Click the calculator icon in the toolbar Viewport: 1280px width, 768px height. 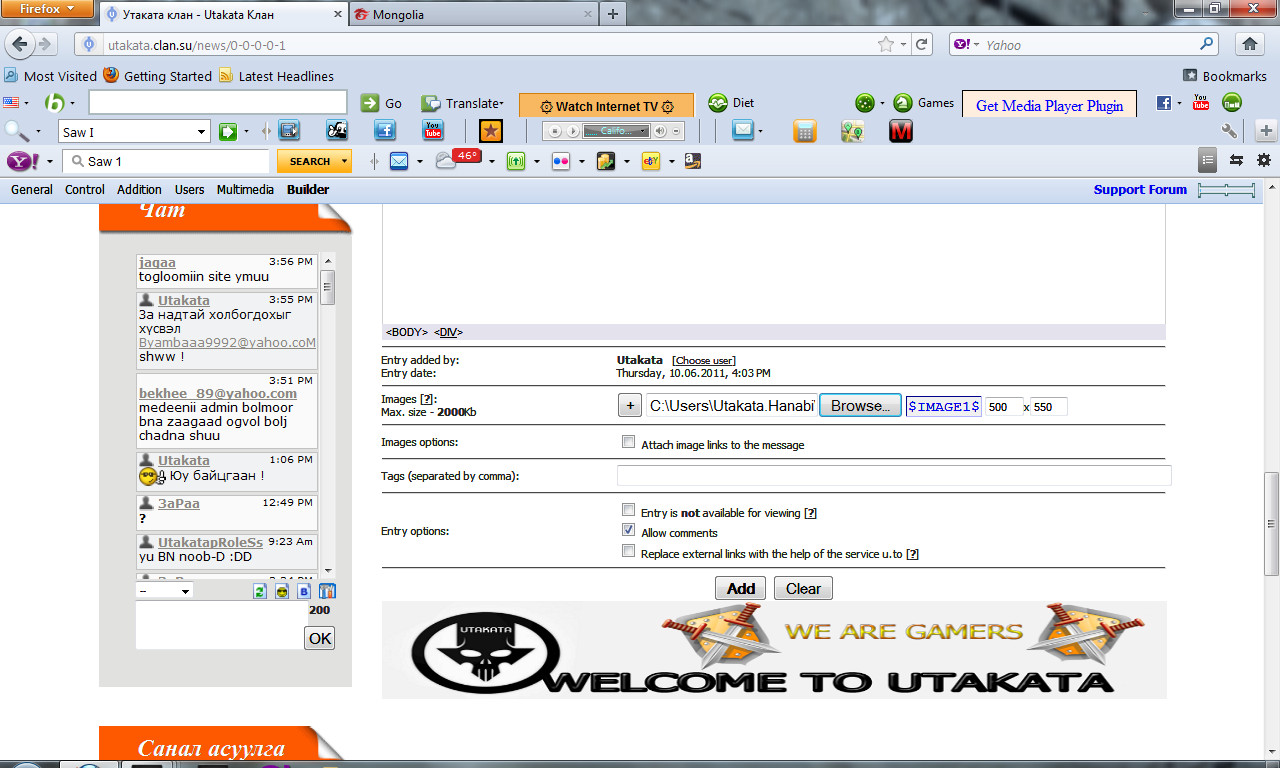pyautogui.click(x=804, y=131)
